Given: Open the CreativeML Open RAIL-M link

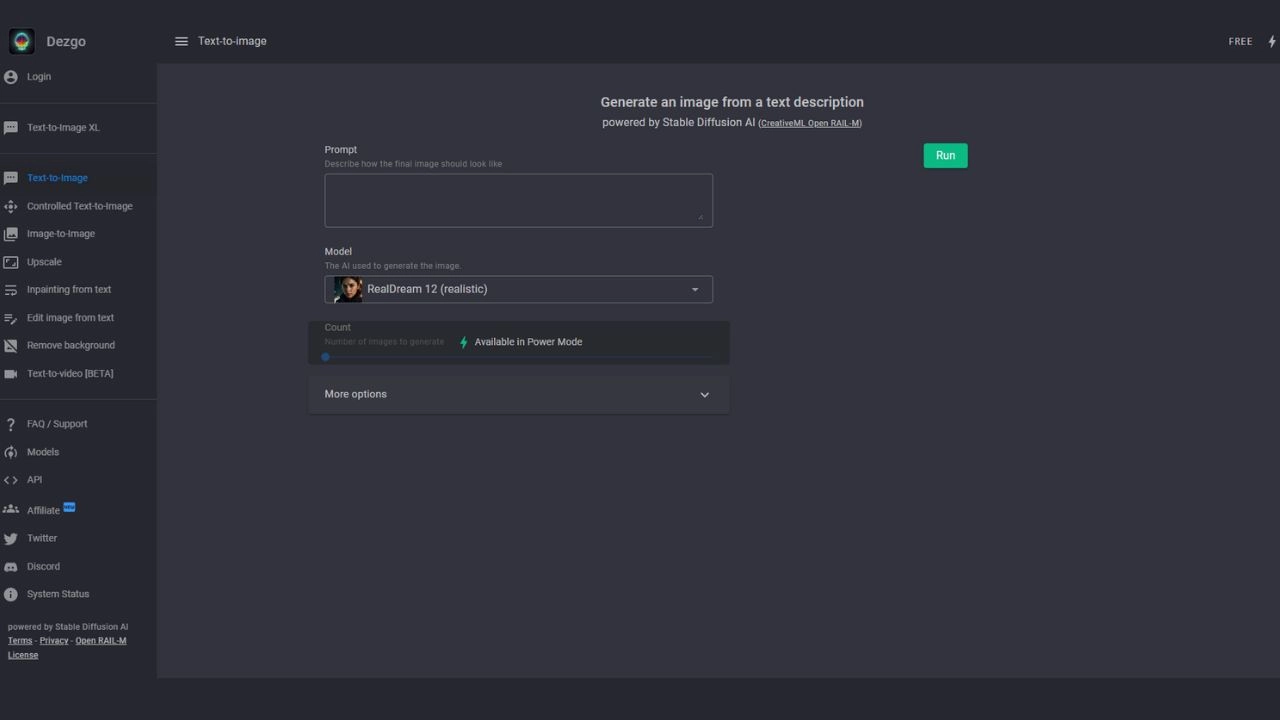Looking at the screenshot, I should click(810, 124).
